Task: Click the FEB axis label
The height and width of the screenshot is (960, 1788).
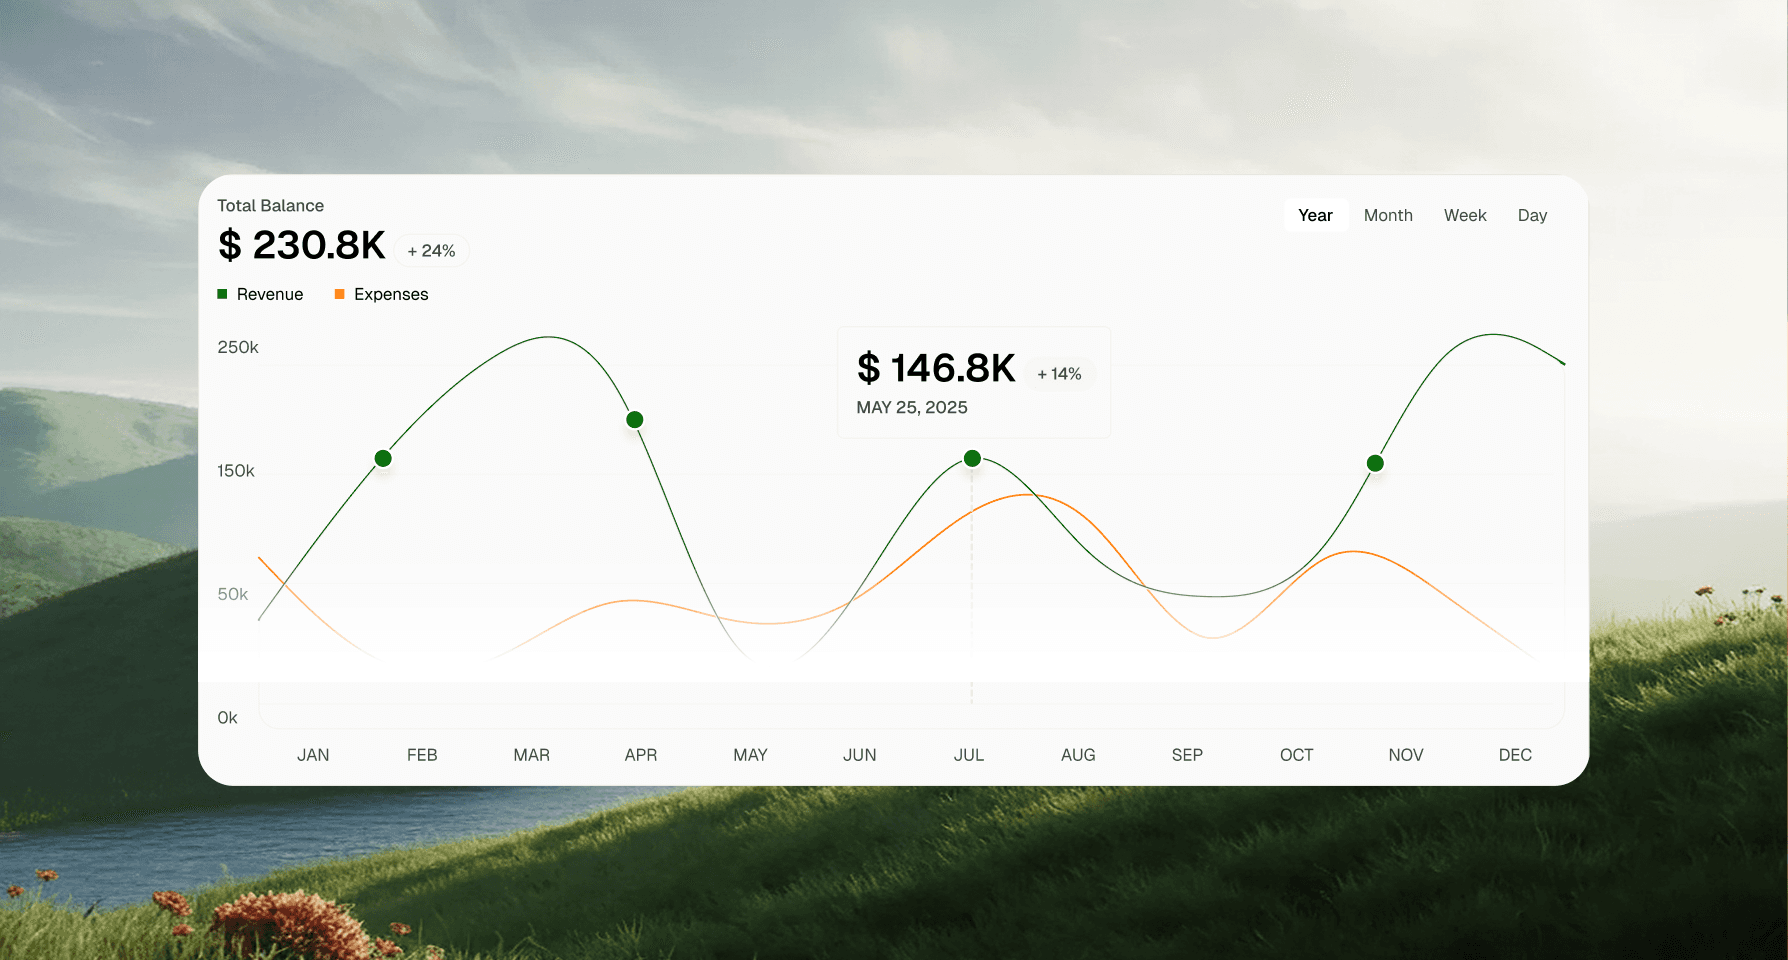Action: 422,755
